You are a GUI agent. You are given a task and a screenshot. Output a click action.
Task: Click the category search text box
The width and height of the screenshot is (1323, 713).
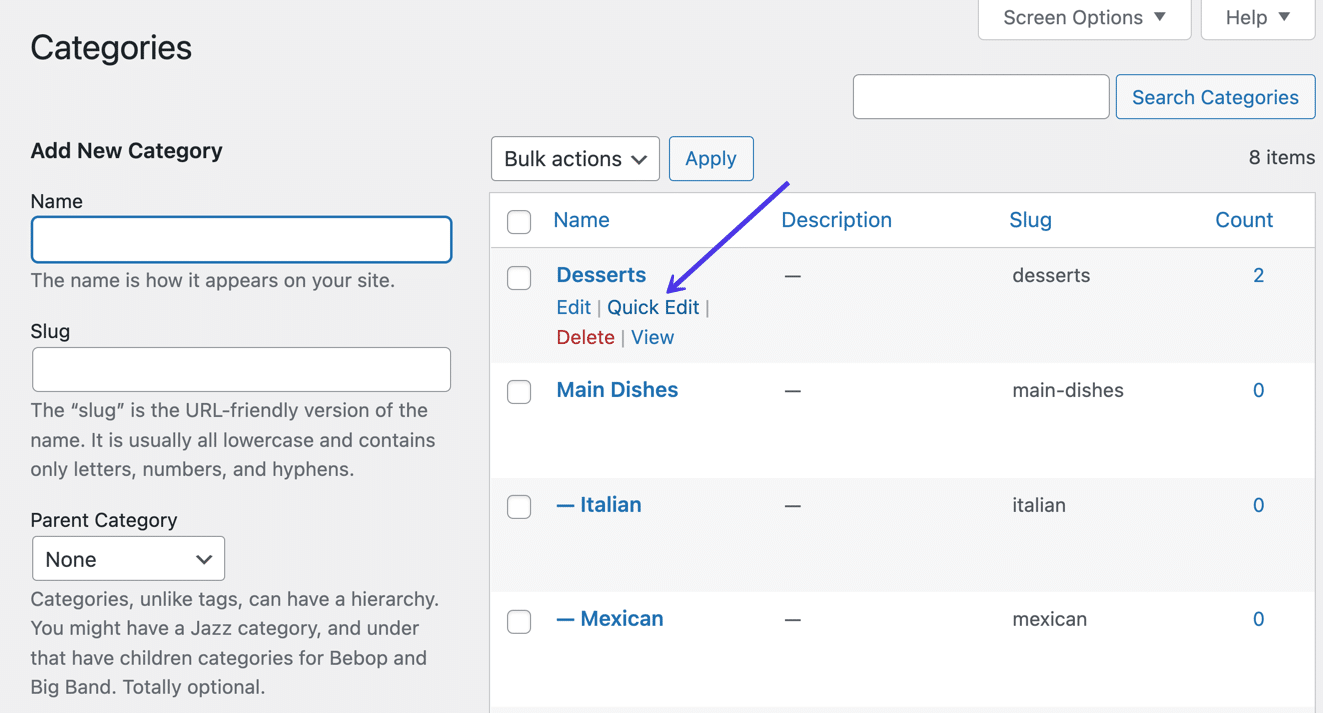click(980, 97)
